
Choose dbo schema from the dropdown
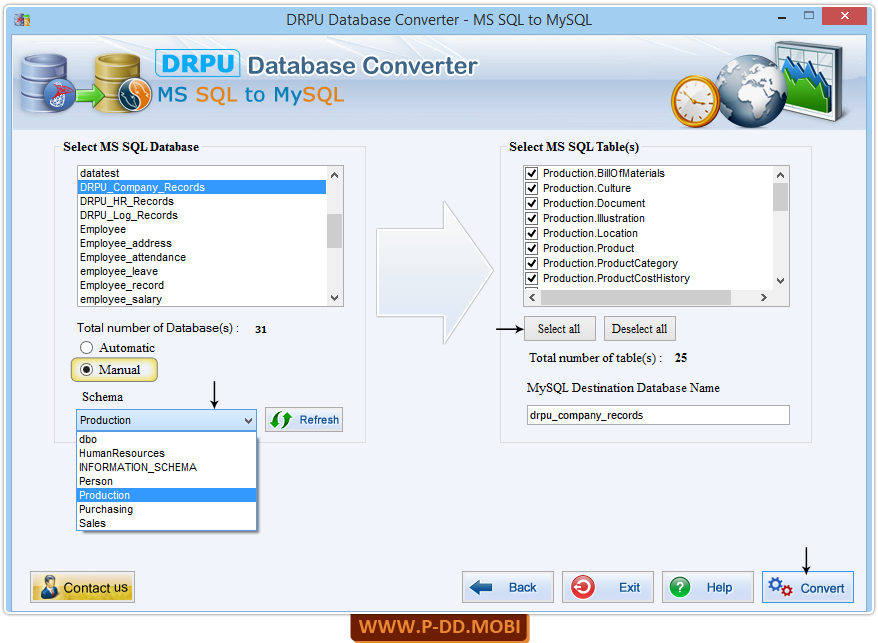point(166,439)
